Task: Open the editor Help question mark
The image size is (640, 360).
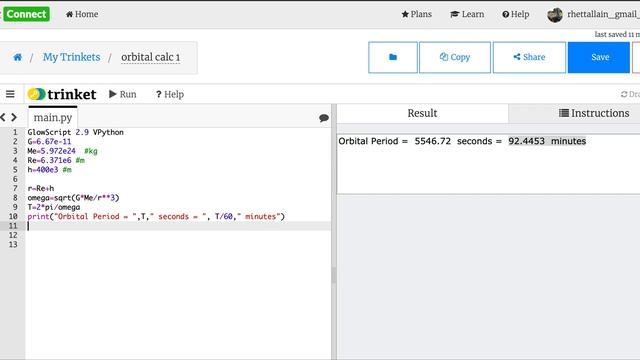Action: pyautogui.click(x=170, y=94)
